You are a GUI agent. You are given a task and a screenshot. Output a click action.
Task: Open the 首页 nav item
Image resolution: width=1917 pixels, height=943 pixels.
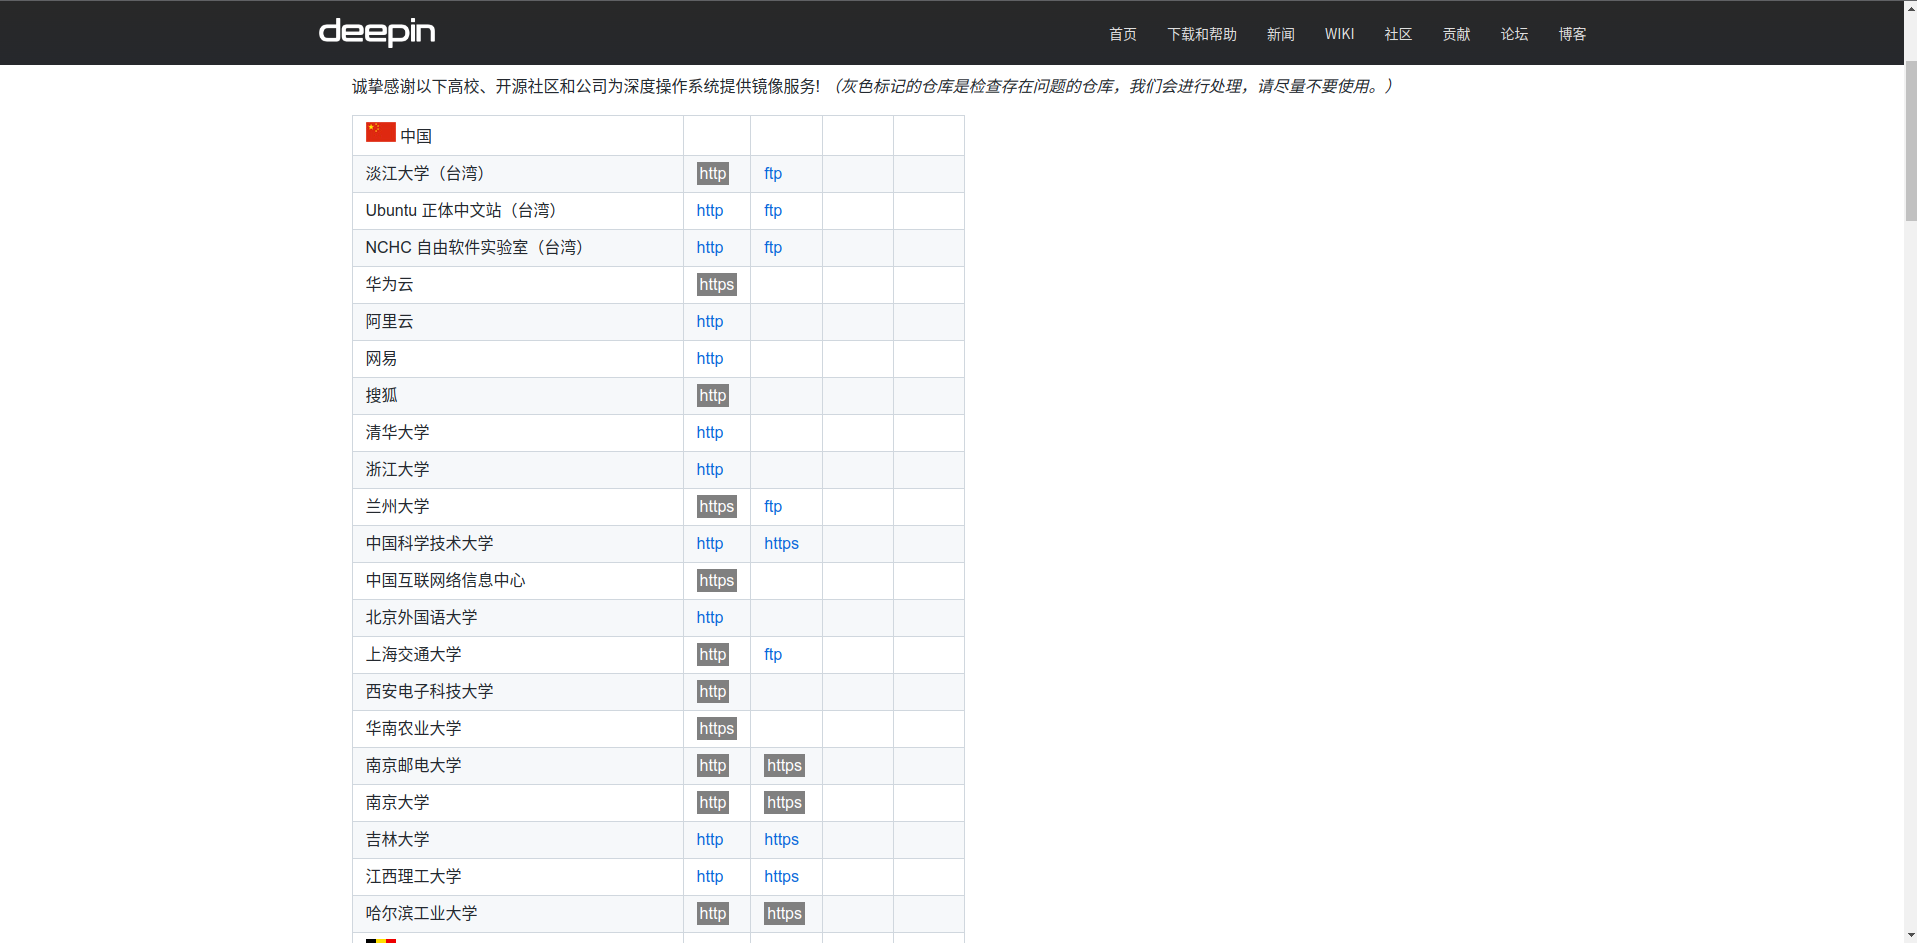click(x=1122, y=34)
